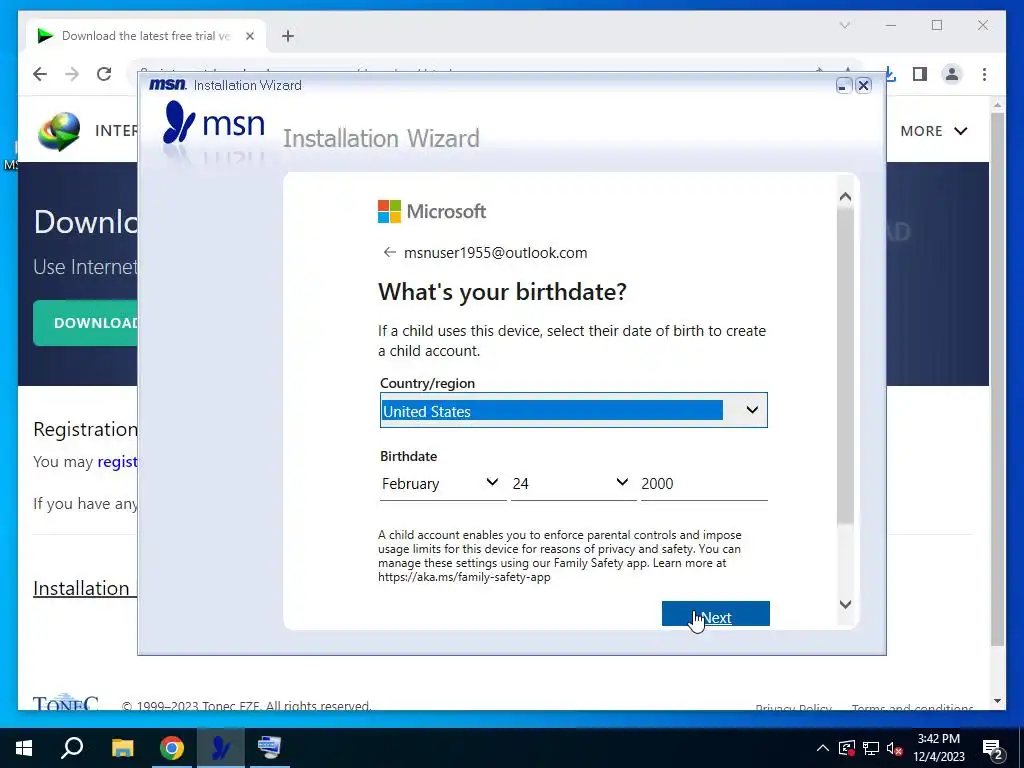Click the security tray icon with red dot
The height and width of the screenshot is (768, 1024).
point(846,748)
